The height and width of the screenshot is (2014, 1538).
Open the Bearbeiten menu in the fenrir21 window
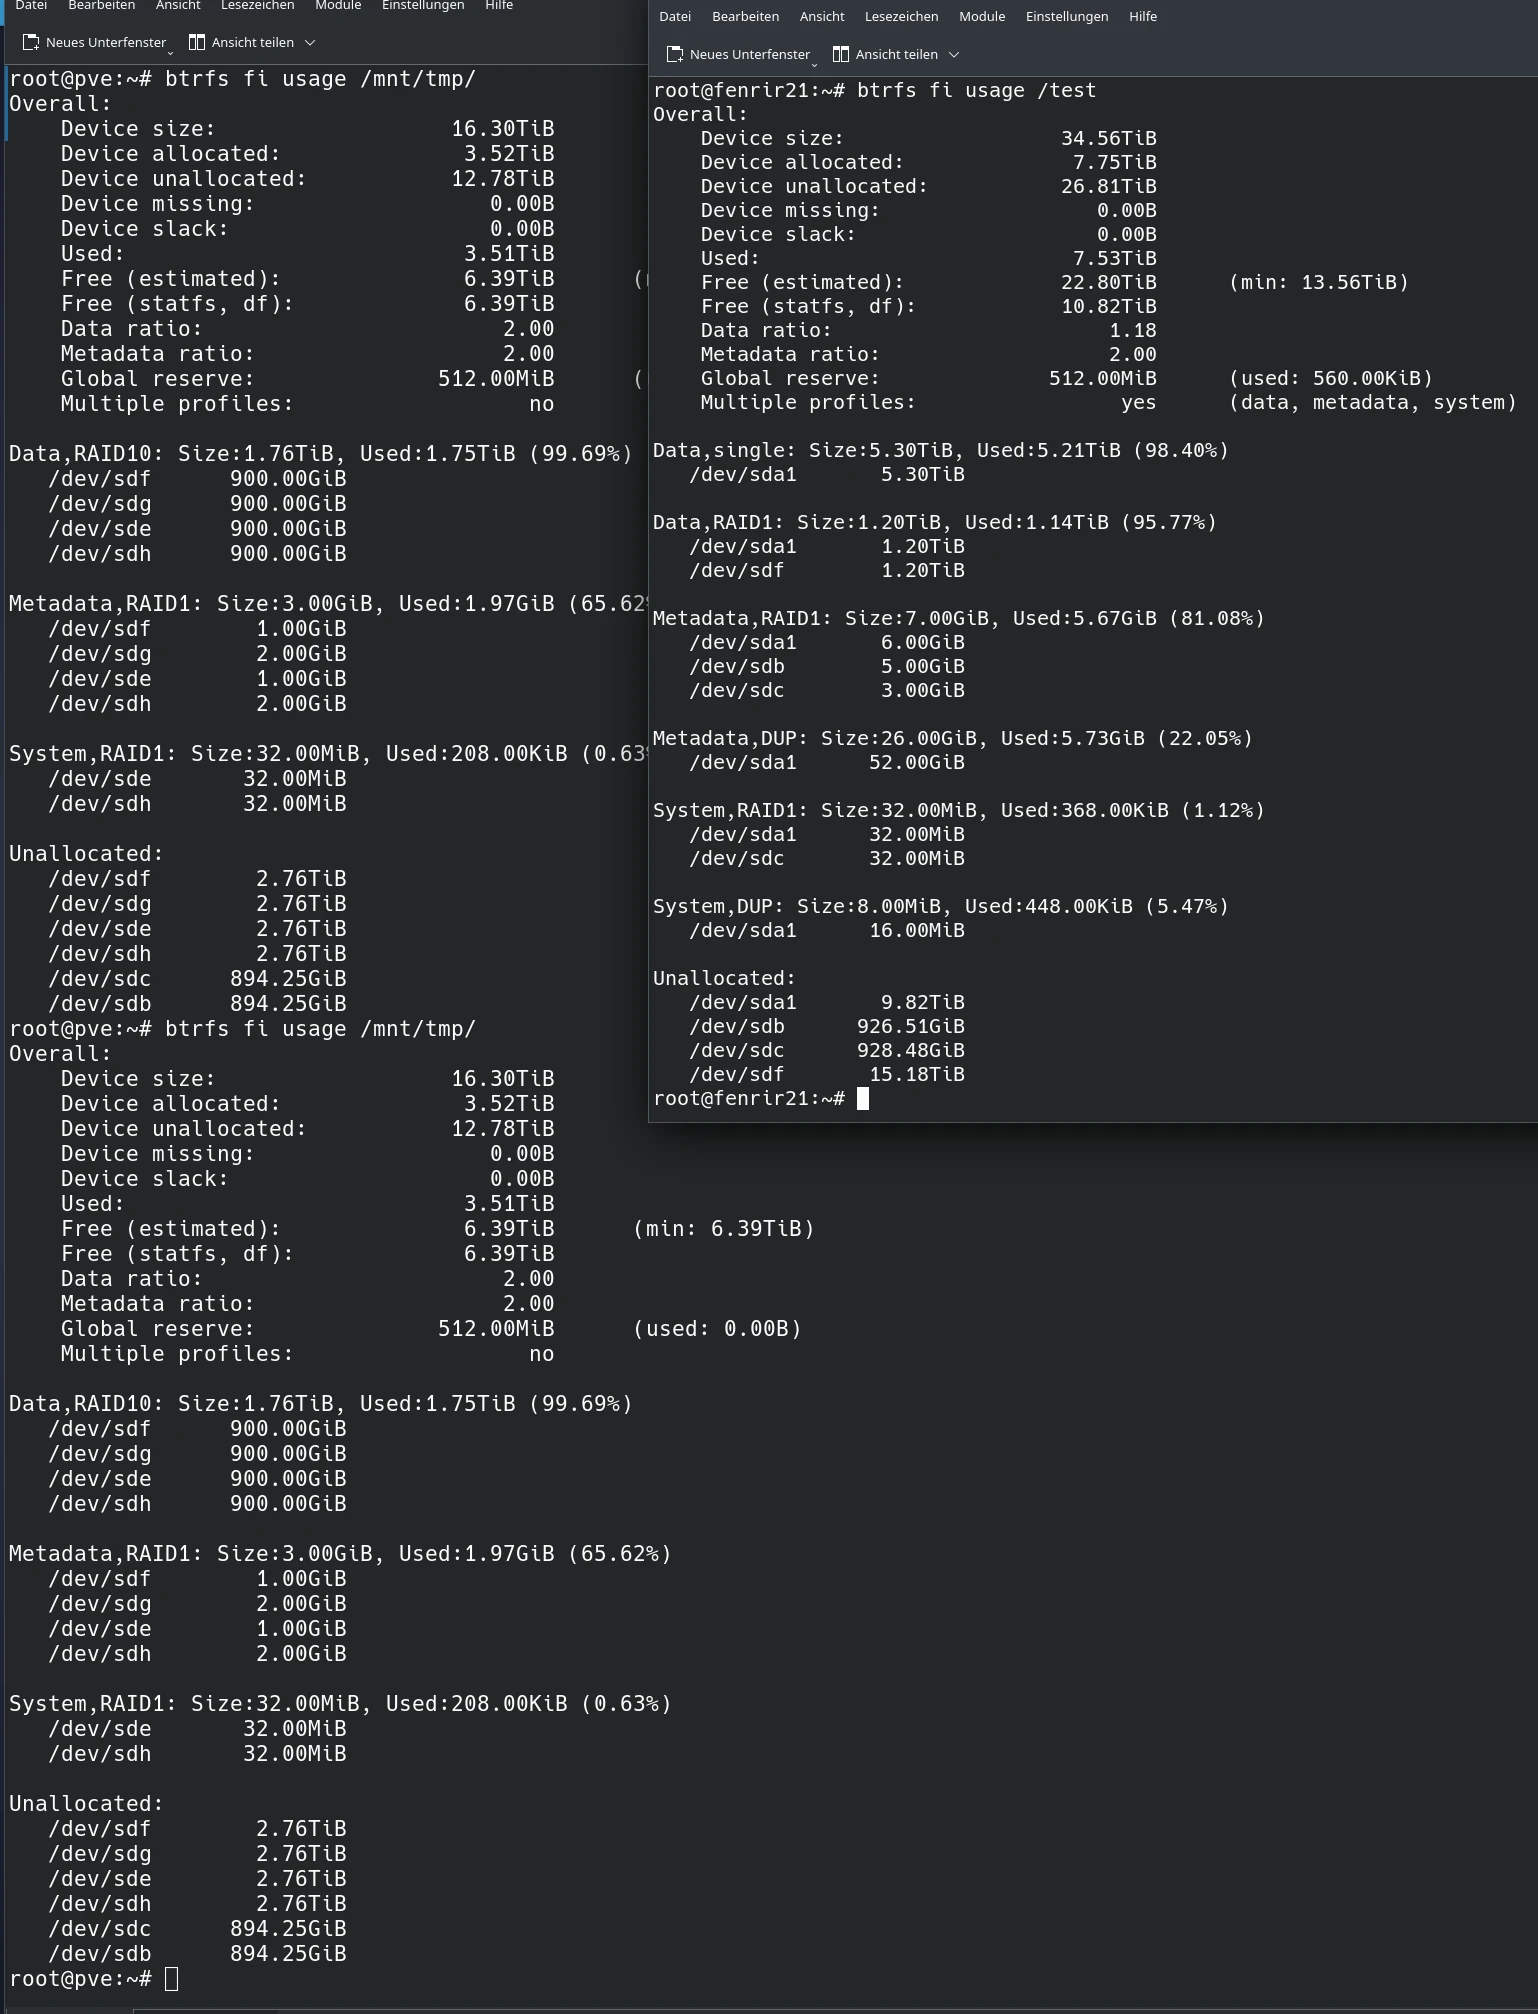[x=745, y=16]
